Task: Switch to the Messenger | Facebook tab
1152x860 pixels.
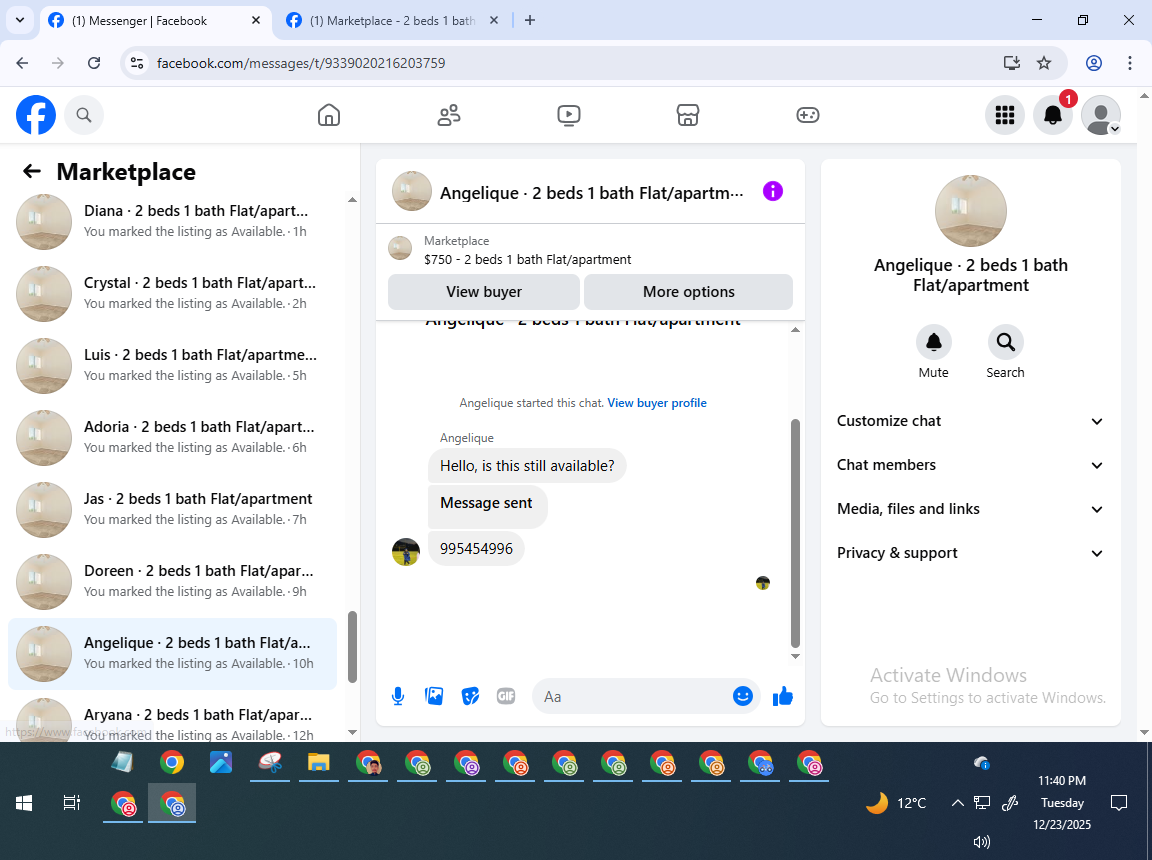Action: pyautogui.click(x=154, y=21)
